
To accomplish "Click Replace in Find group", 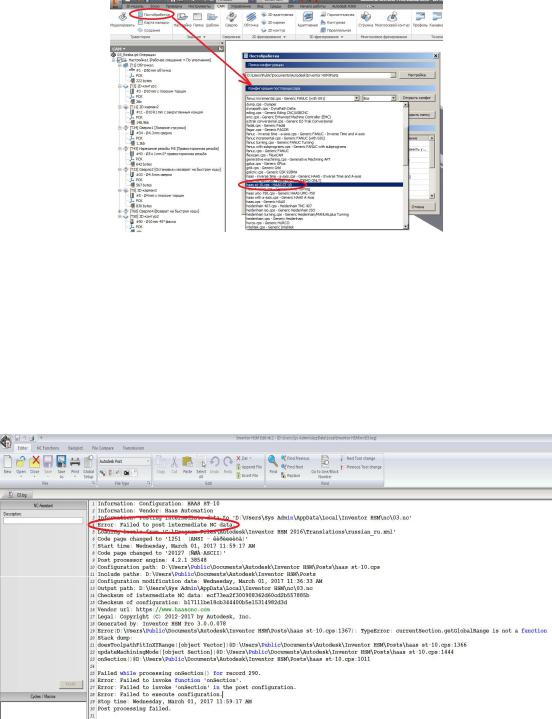I will pyautogui.click(x=291, y=476).
